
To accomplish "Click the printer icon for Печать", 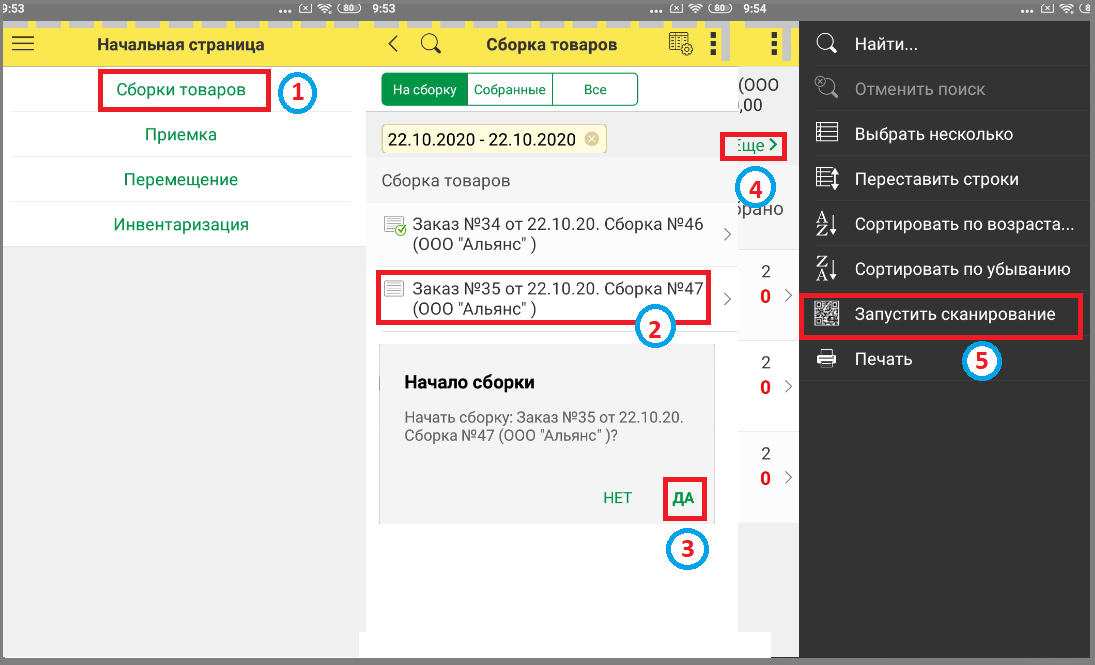I will pos(827,359).
